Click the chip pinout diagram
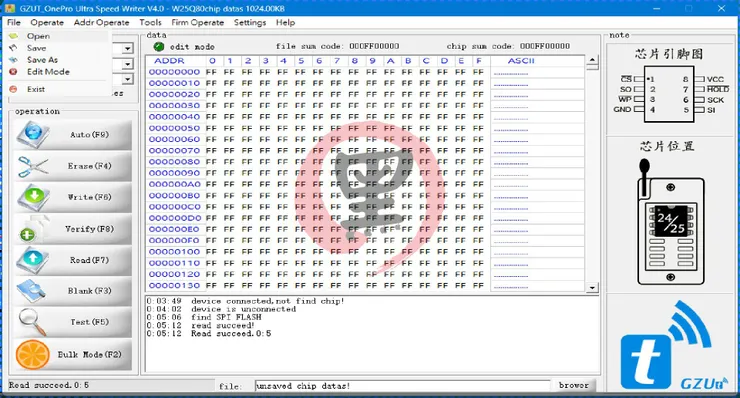This screenshot has height=398, width=740. click(670, 94)
